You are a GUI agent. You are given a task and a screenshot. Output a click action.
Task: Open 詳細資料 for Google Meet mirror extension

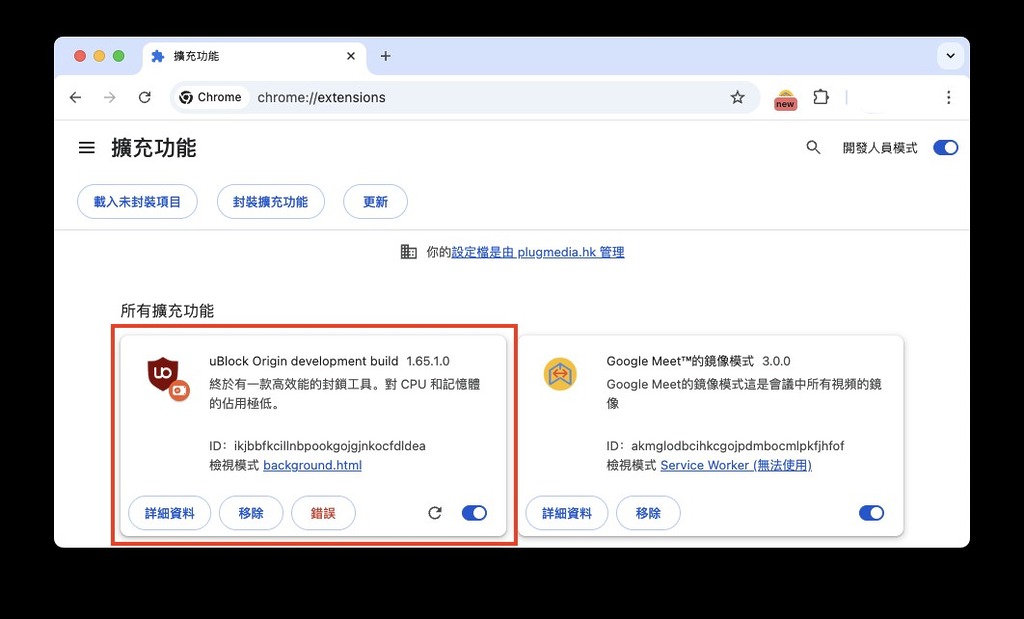coord(567,513)
